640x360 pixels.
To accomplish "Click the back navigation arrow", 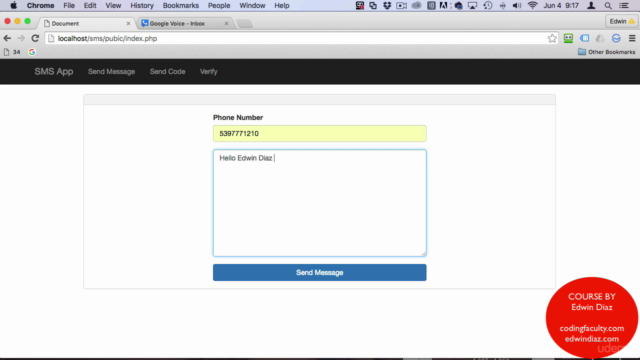I will click(7, 38).
